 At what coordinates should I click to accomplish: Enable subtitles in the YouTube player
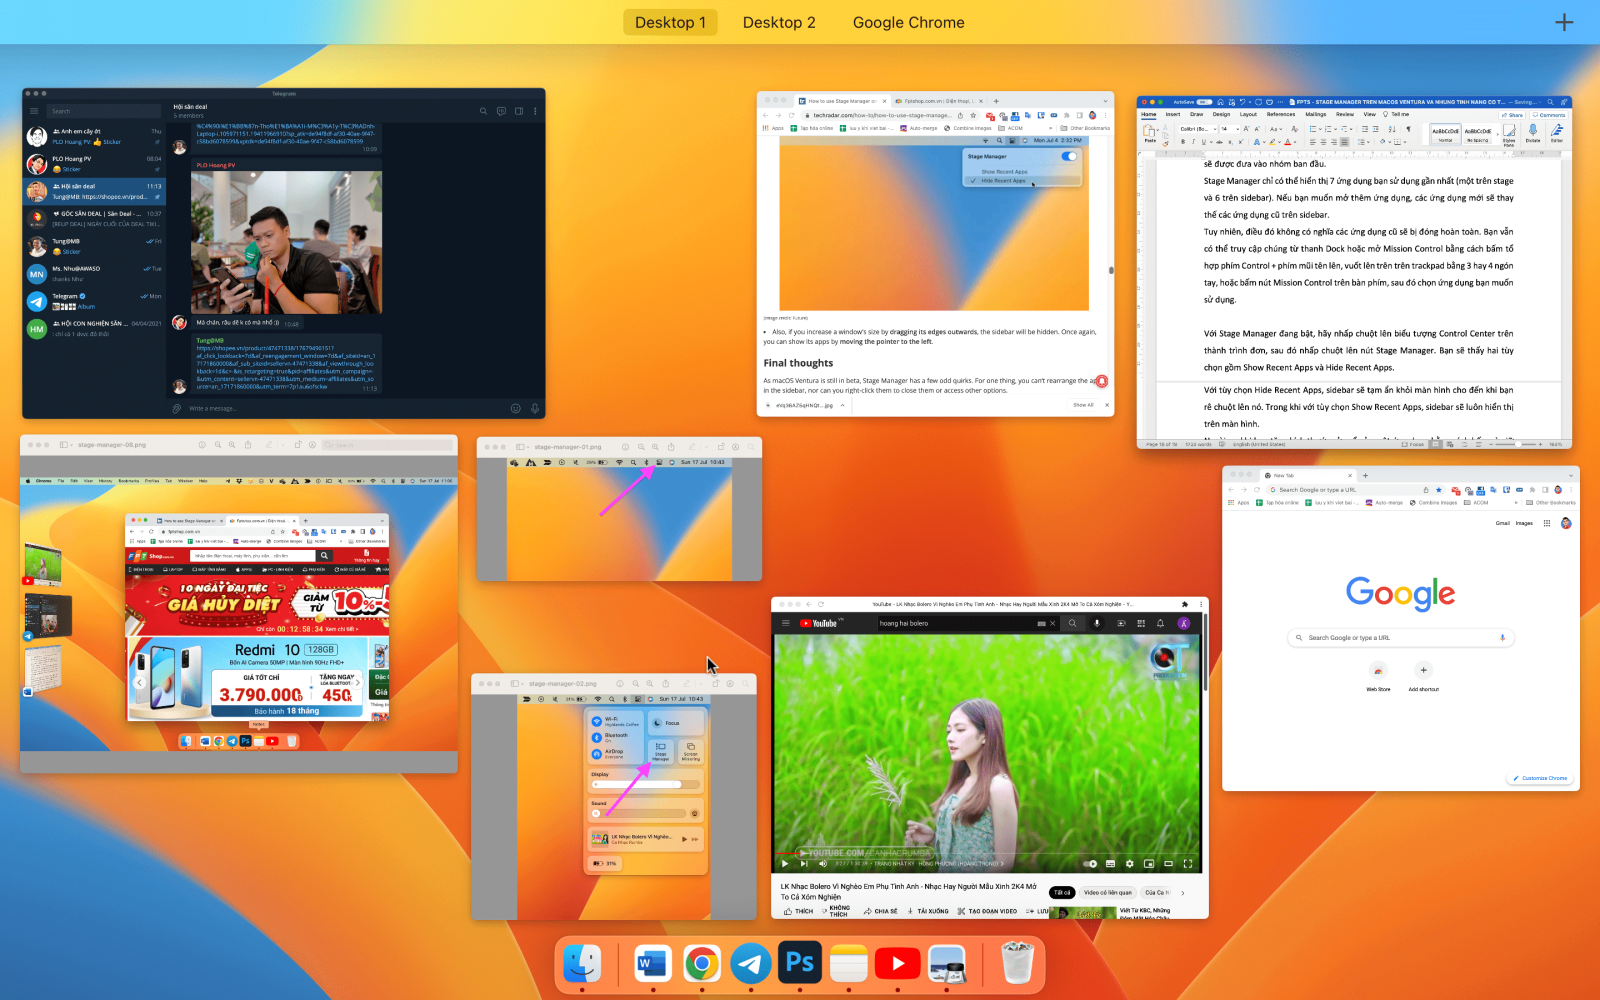(x=1110, y=864)
